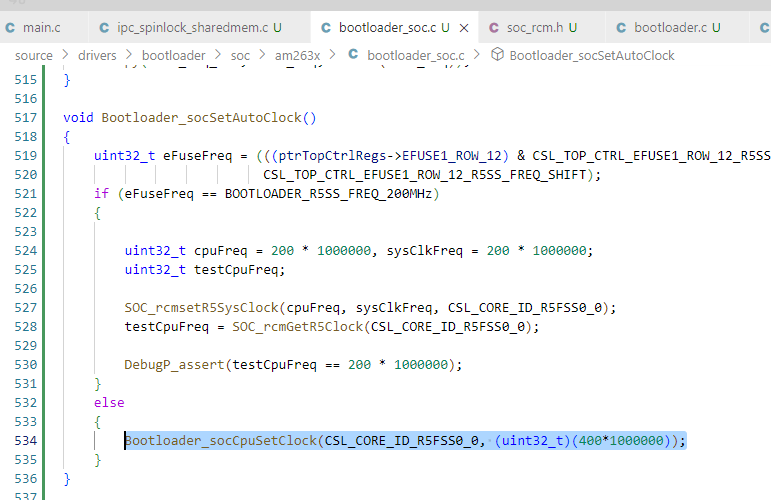Click the purple C icon on soc_rcm.h tab
The height and width of the screenshot is (500, 771).
[494, 28]
